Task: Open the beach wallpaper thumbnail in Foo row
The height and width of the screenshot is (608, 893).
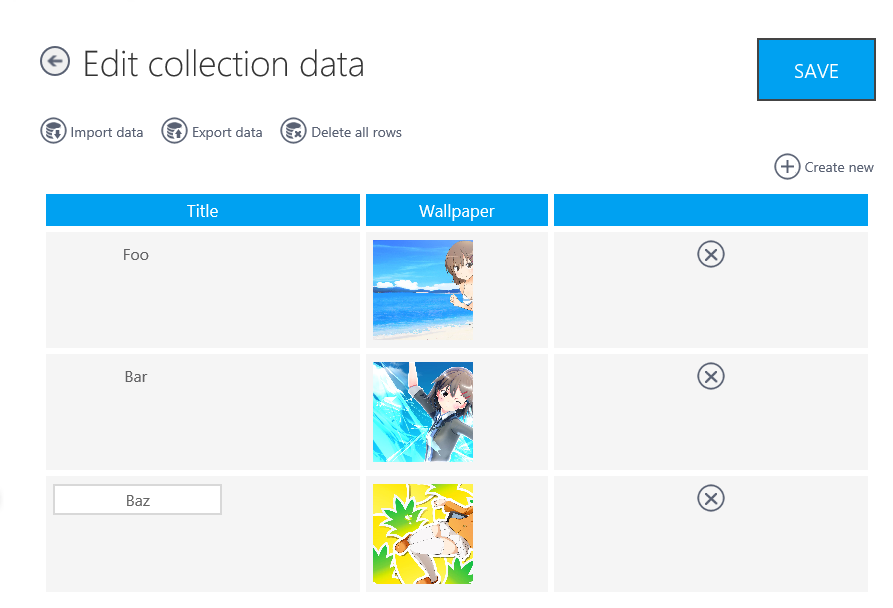Action: click(x=423, y=290)
